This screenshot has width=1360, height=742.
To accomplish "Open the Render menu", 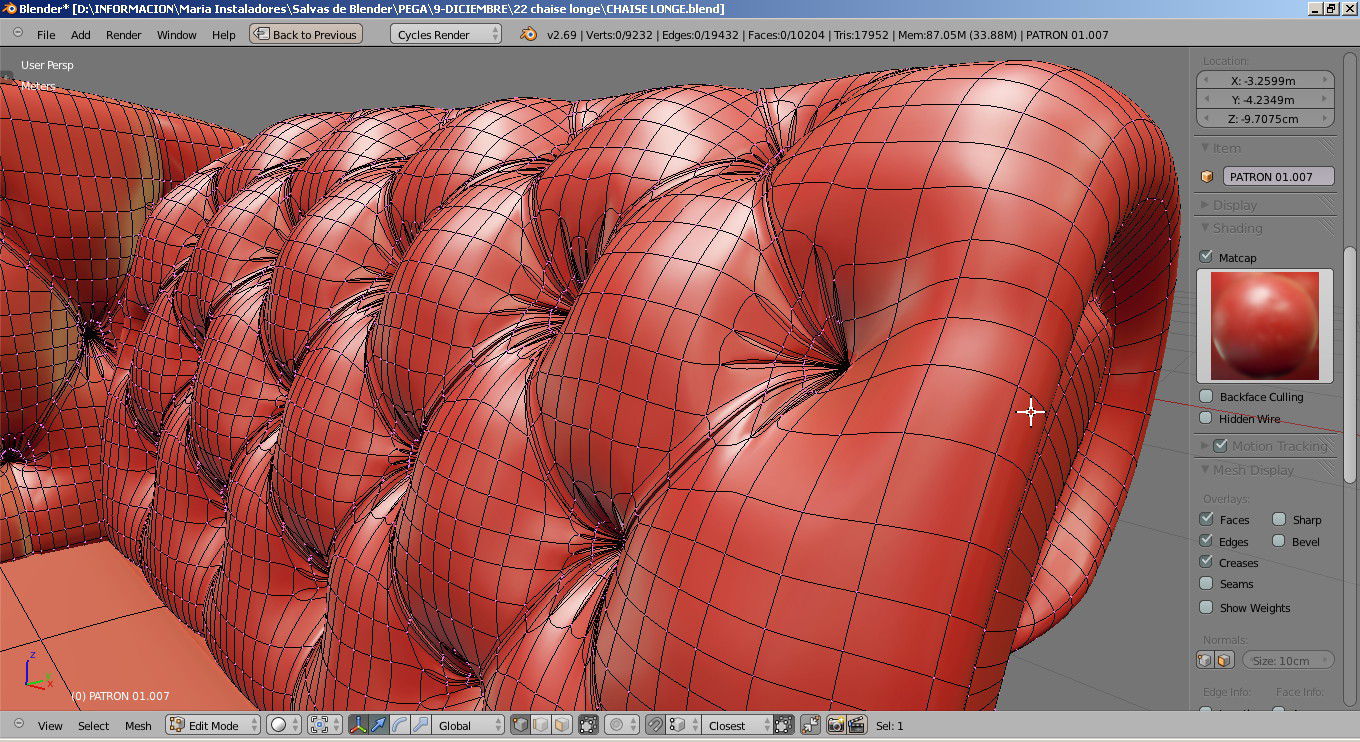I will (x=124, y=34).
